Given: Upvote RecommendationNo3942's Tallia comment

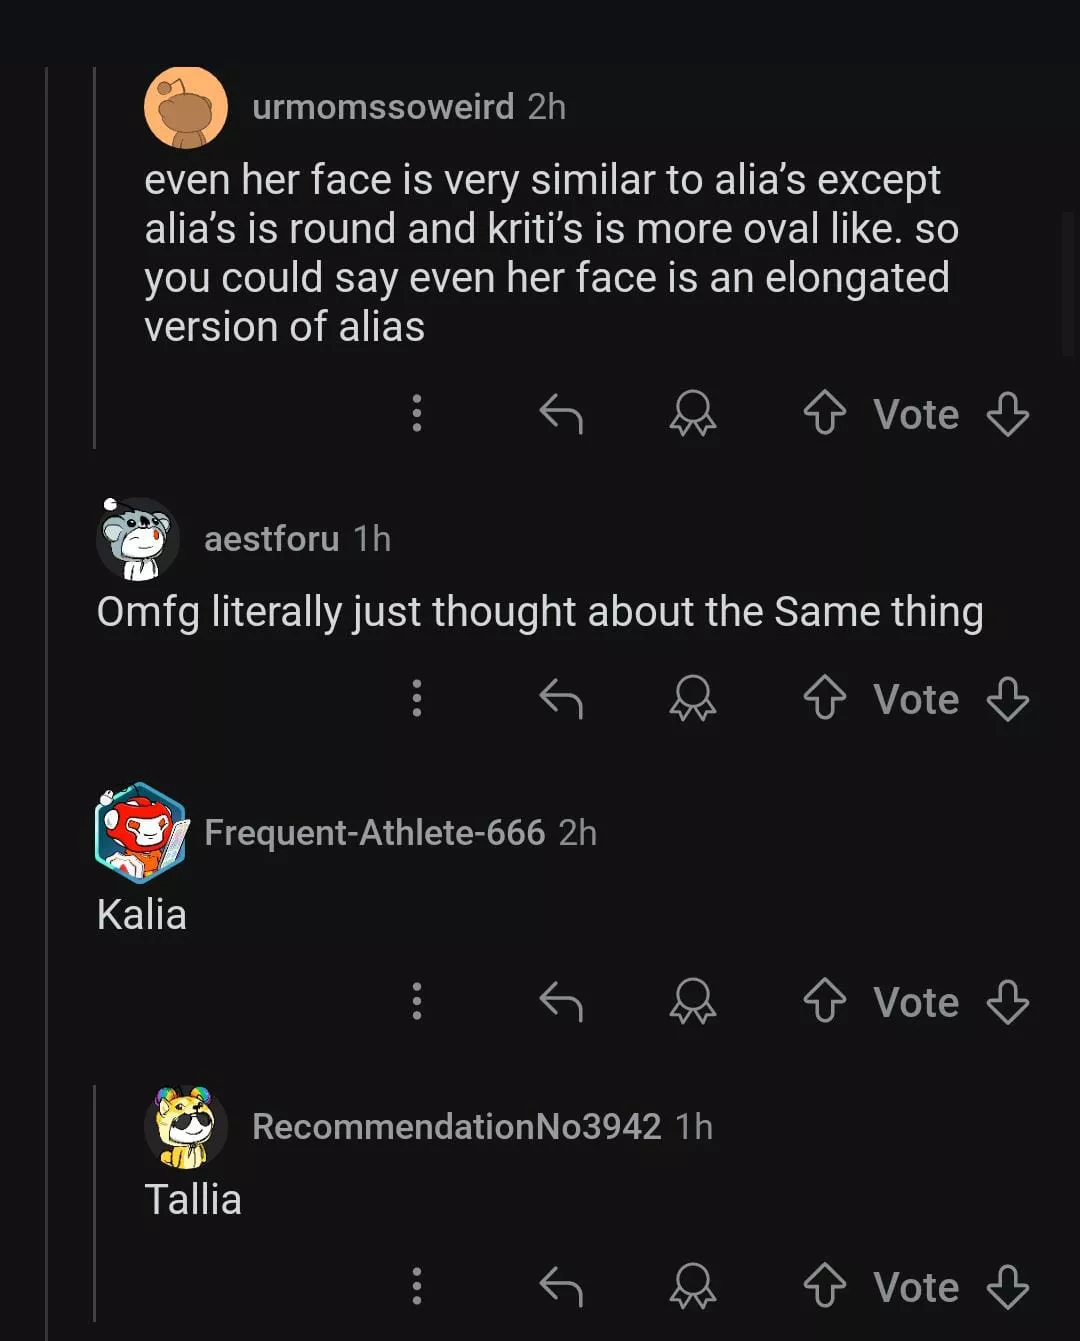Looking at the screenshot, I should 824,1286.
